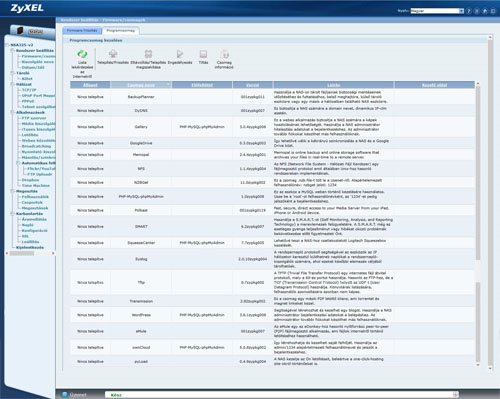Click the Tiltás disable icon
The height and width of the screenshot is (399, 500).
point(203,54)
